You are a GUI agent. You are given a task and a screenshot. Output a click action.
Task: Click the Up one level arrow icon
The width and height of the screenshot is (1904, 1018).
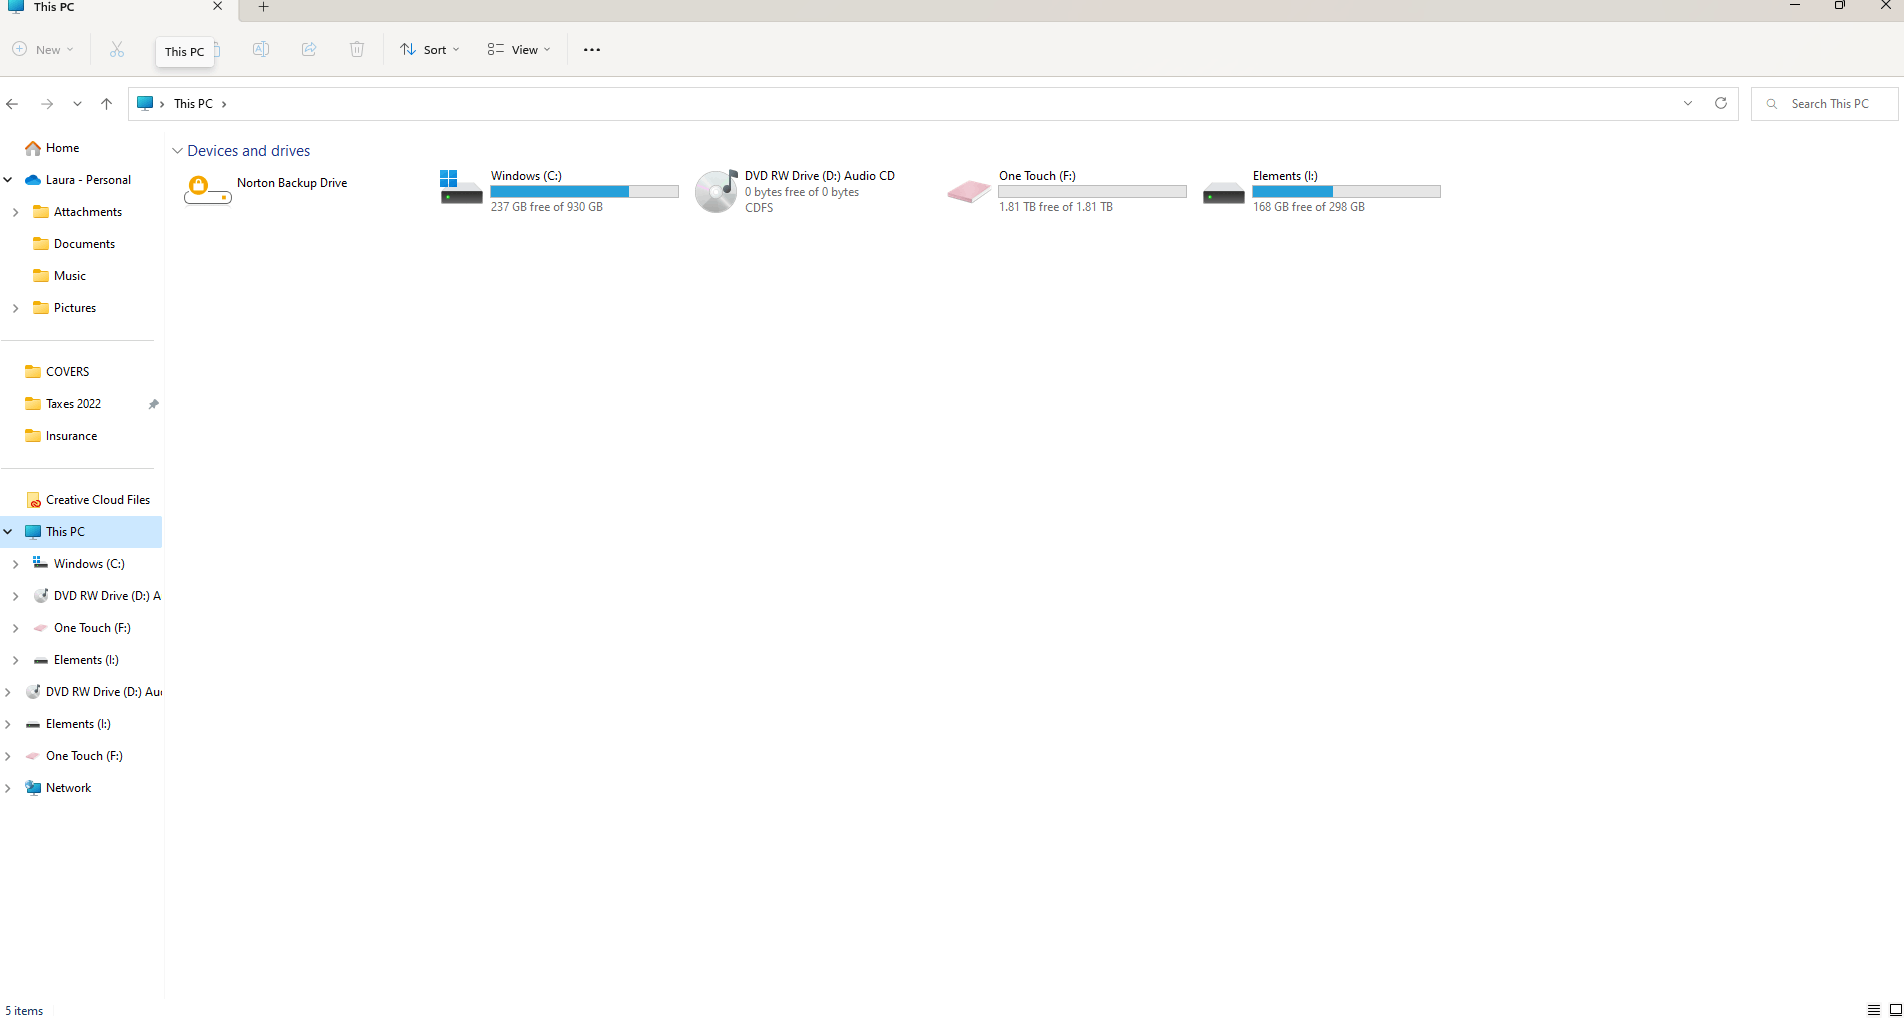click(106, 103)
